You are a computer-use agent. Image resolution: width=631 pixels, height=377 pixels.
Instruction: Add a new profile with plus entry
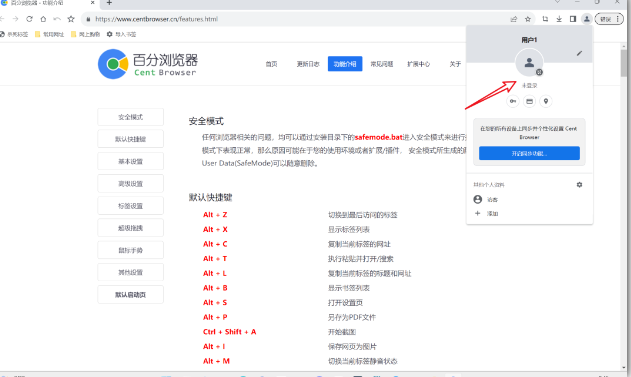529,214
